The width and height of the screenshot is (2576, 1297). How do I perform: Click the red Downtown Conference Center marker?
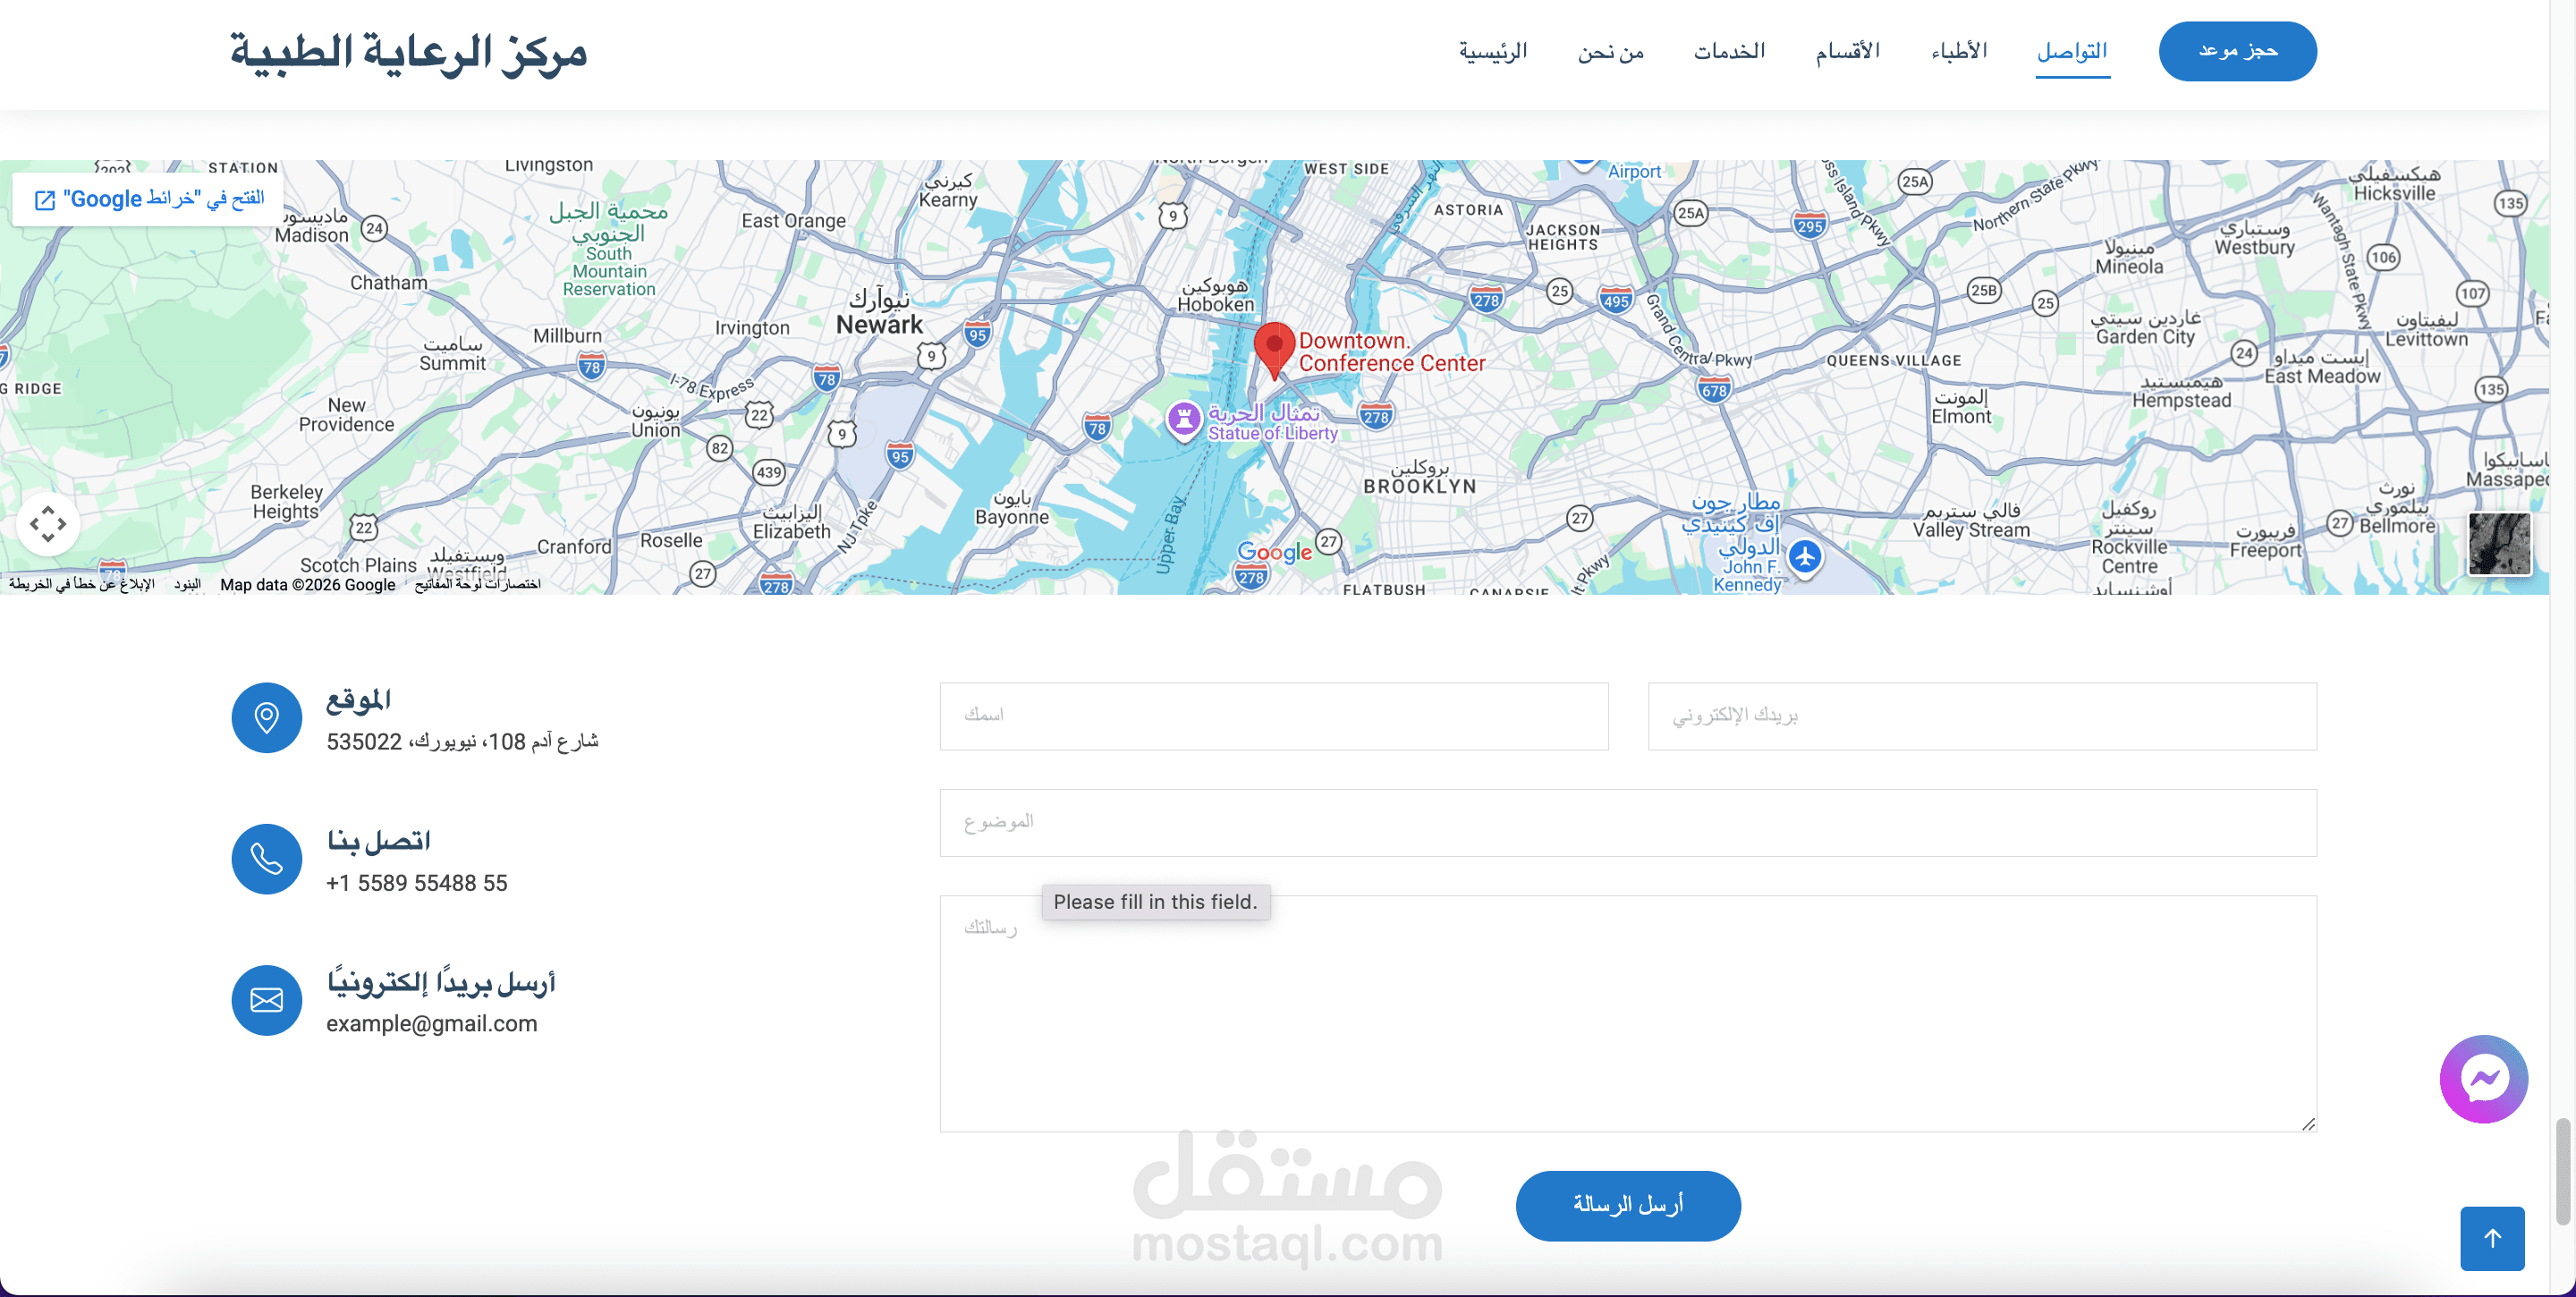pyautogui.click(x=1274, y=347)
